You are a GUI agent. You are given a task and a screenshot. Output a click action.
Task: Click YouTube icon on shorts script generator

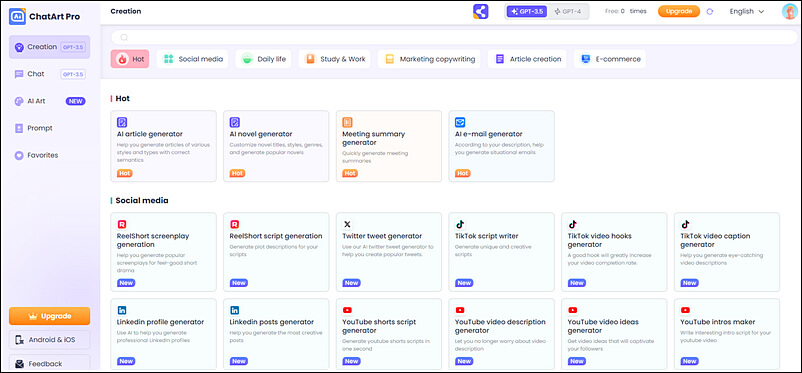click(x=347, y=310)
